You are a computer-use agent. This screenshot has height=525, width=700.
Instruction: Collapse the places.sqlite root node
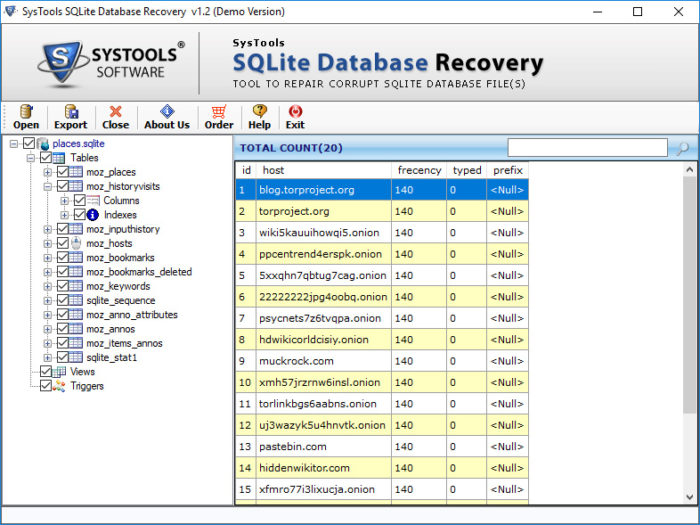click(14, 144)
